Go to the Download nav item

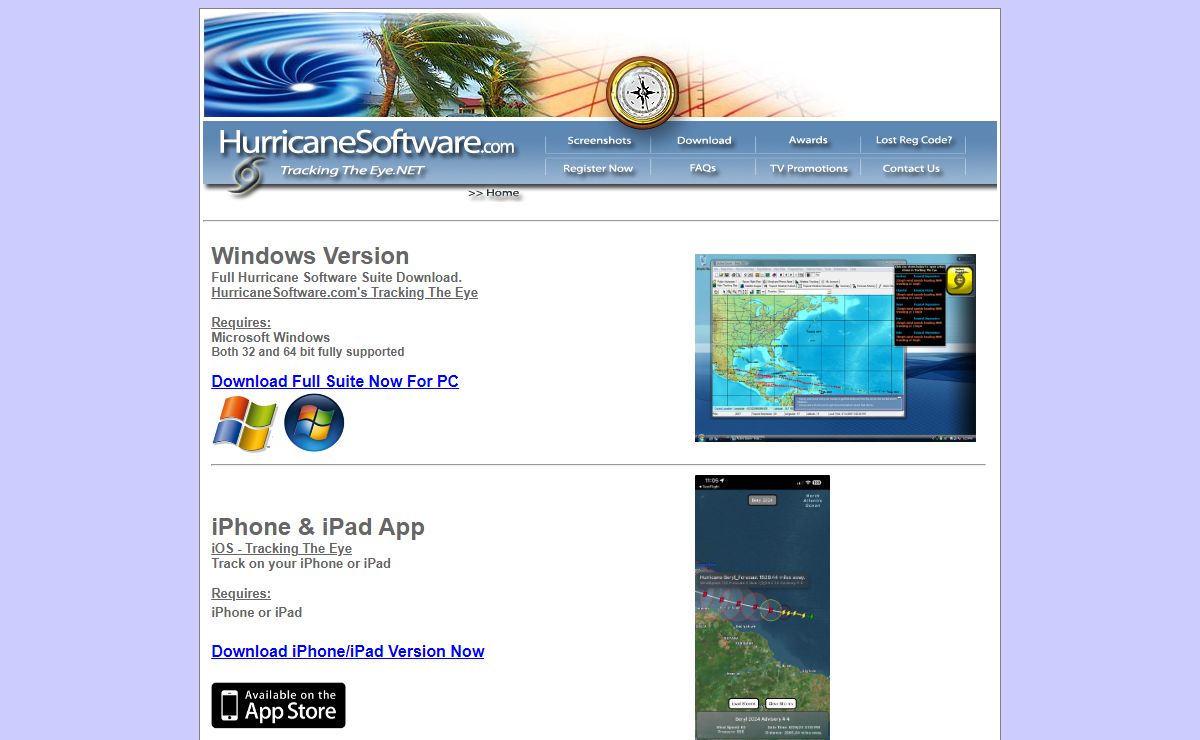pyautogui.click(x=704, y=141)
